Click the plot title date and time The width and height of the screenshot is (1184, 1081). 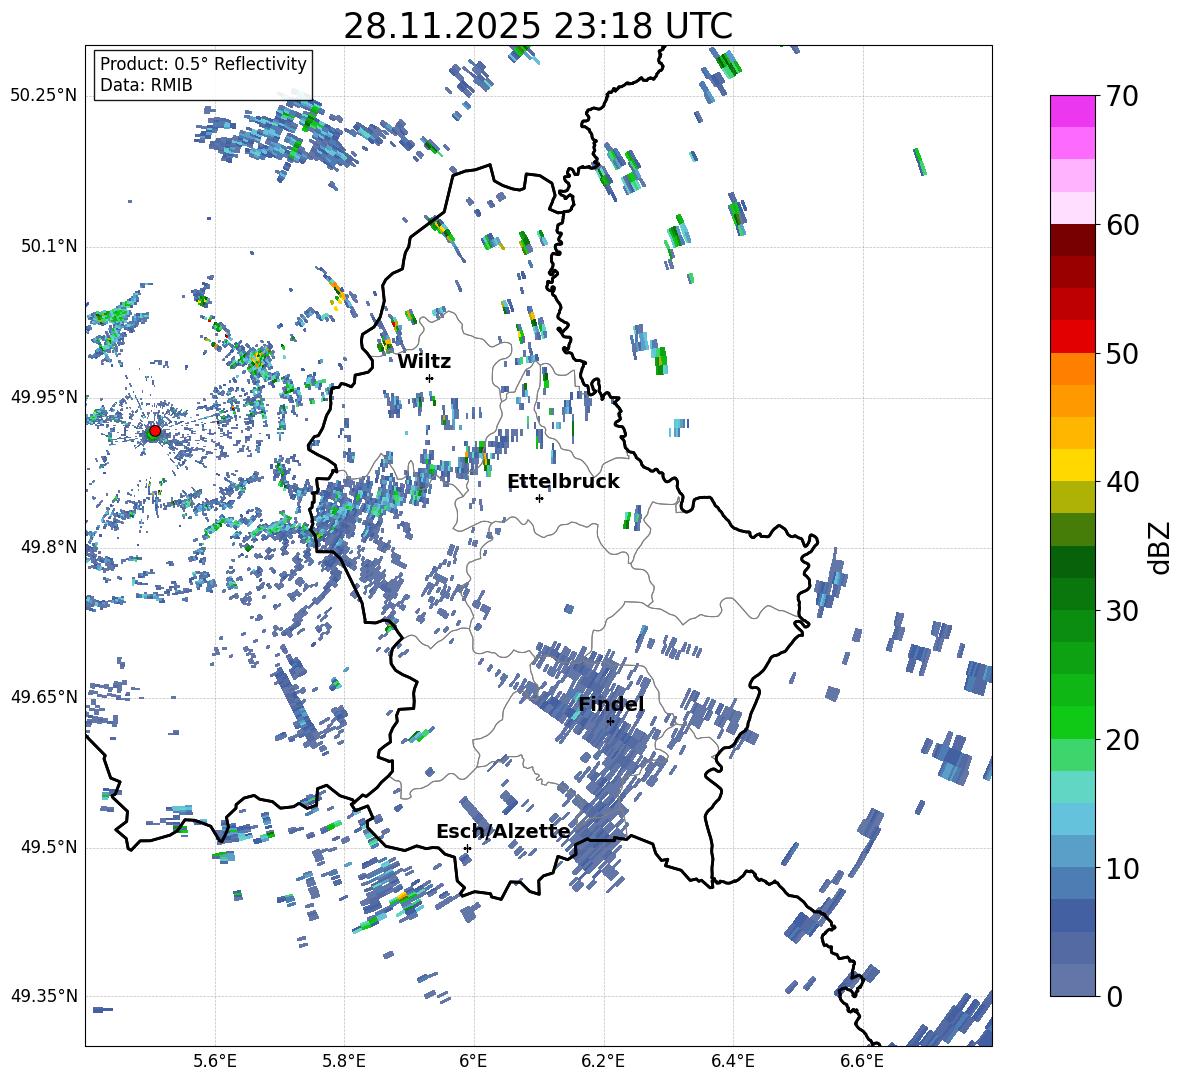coord(537,26)
